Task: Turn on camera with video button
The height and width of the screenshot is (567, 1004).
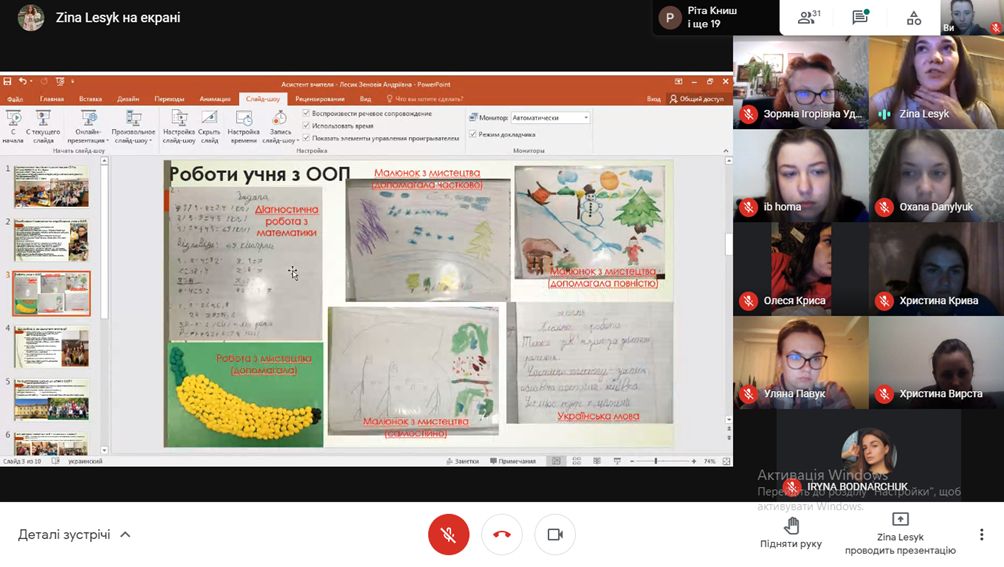Action: [x=555, y=535]
